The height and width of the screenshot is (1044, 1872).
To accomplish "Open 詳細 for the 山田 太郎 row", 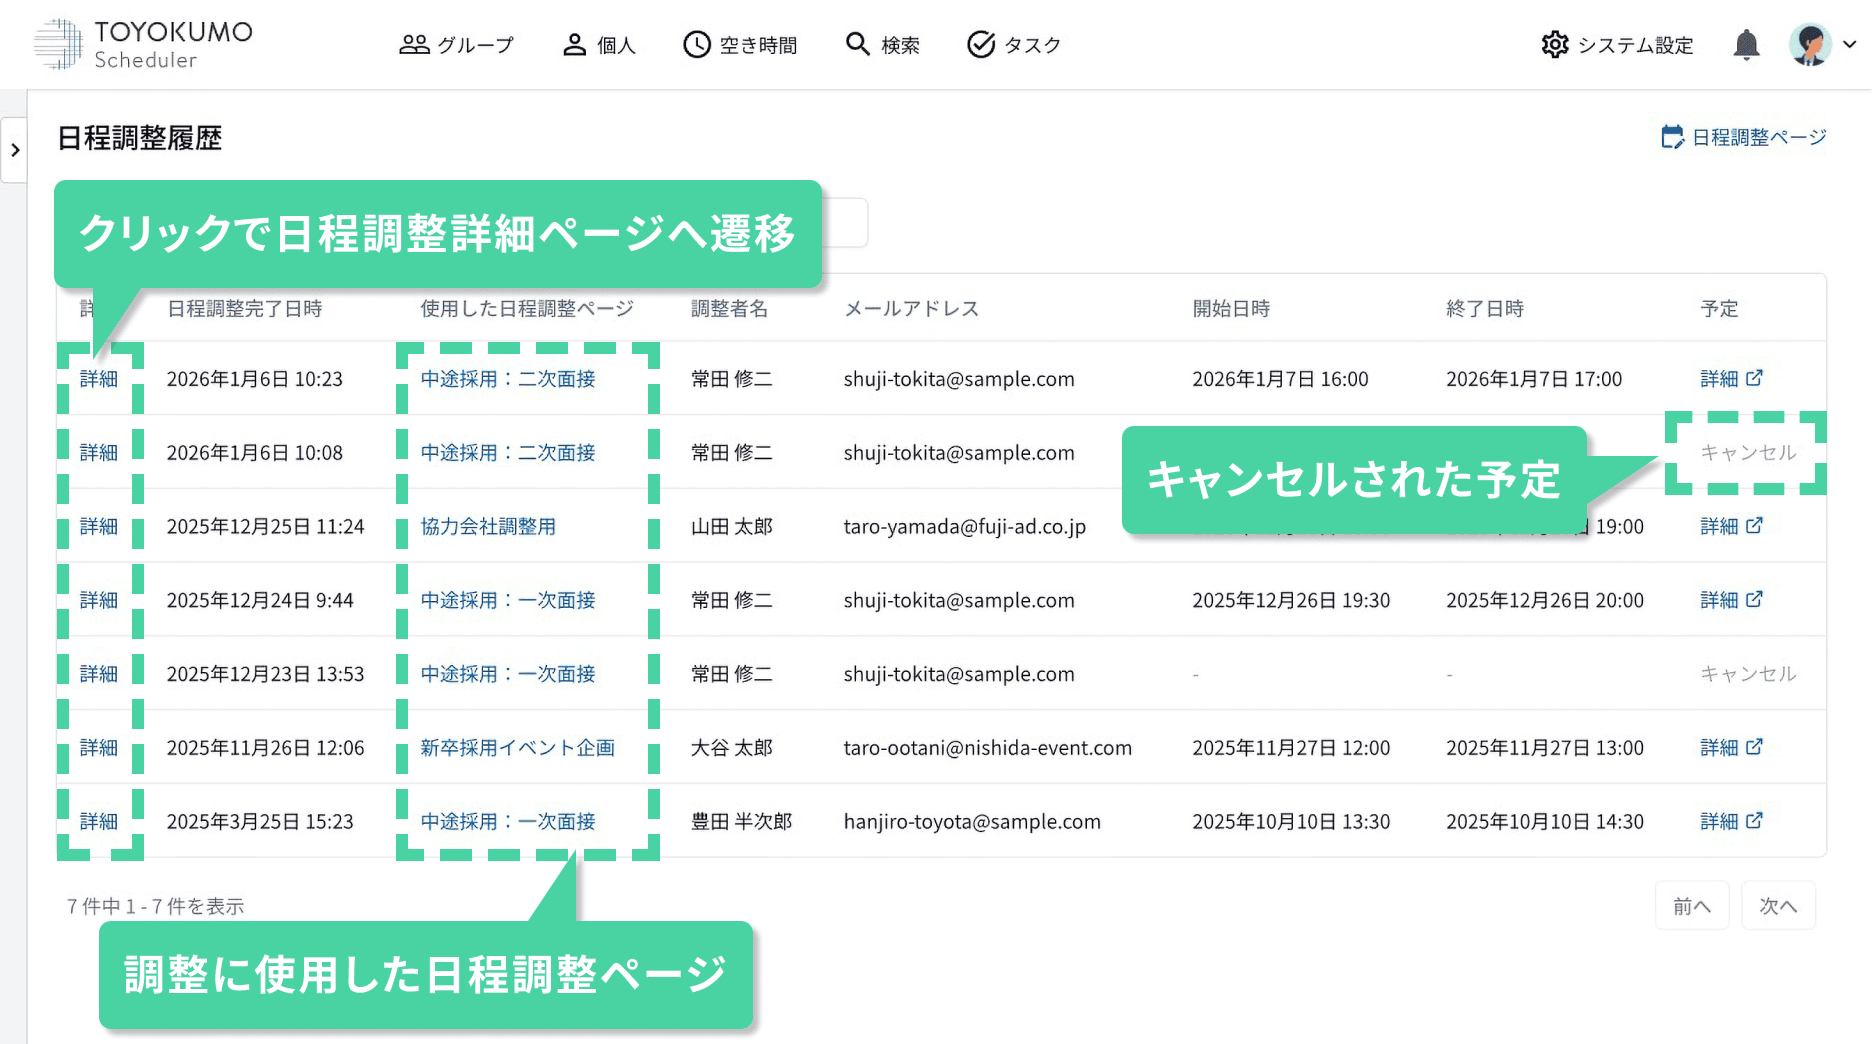I will click(x=99, y=526).
